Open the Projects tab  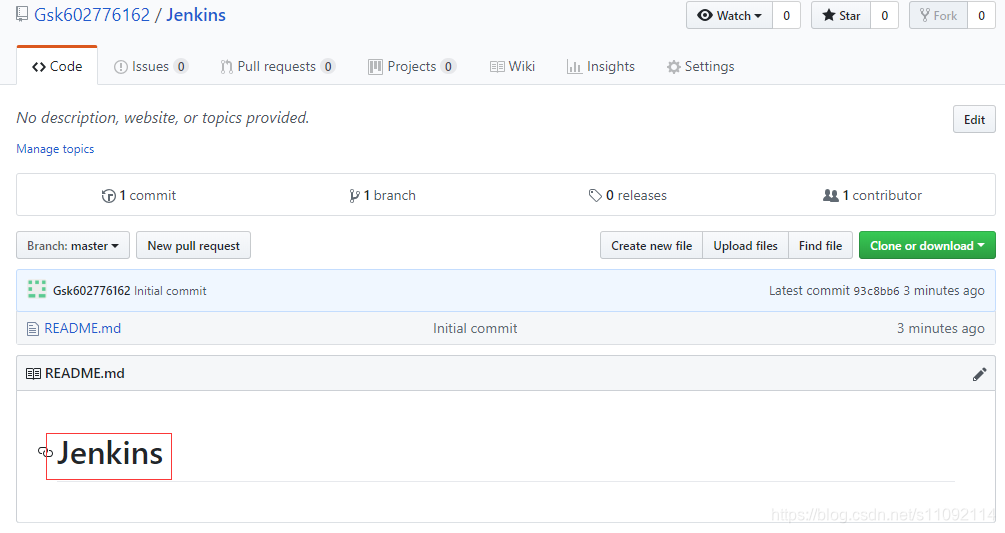click(412, 66)
